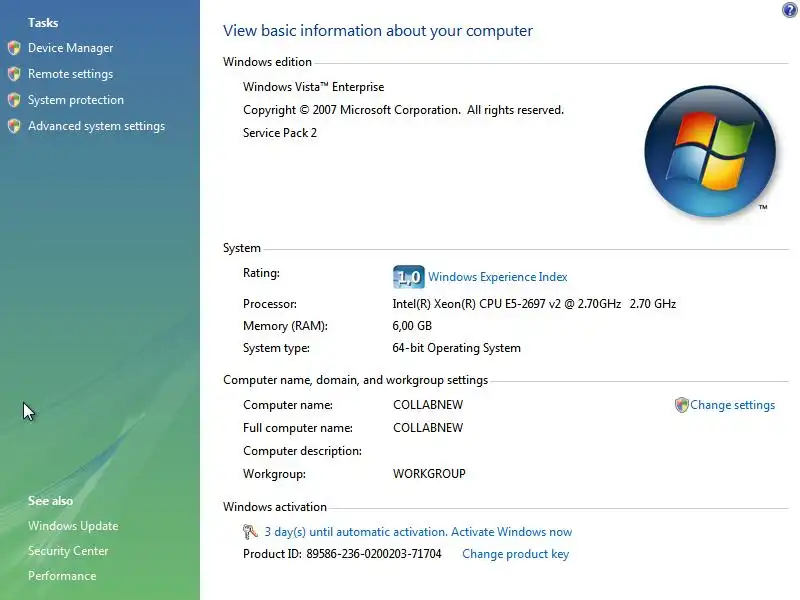Click the 6,00 GB memory value
This screenshot has width=800, height=600.
[x=412, y=326]
